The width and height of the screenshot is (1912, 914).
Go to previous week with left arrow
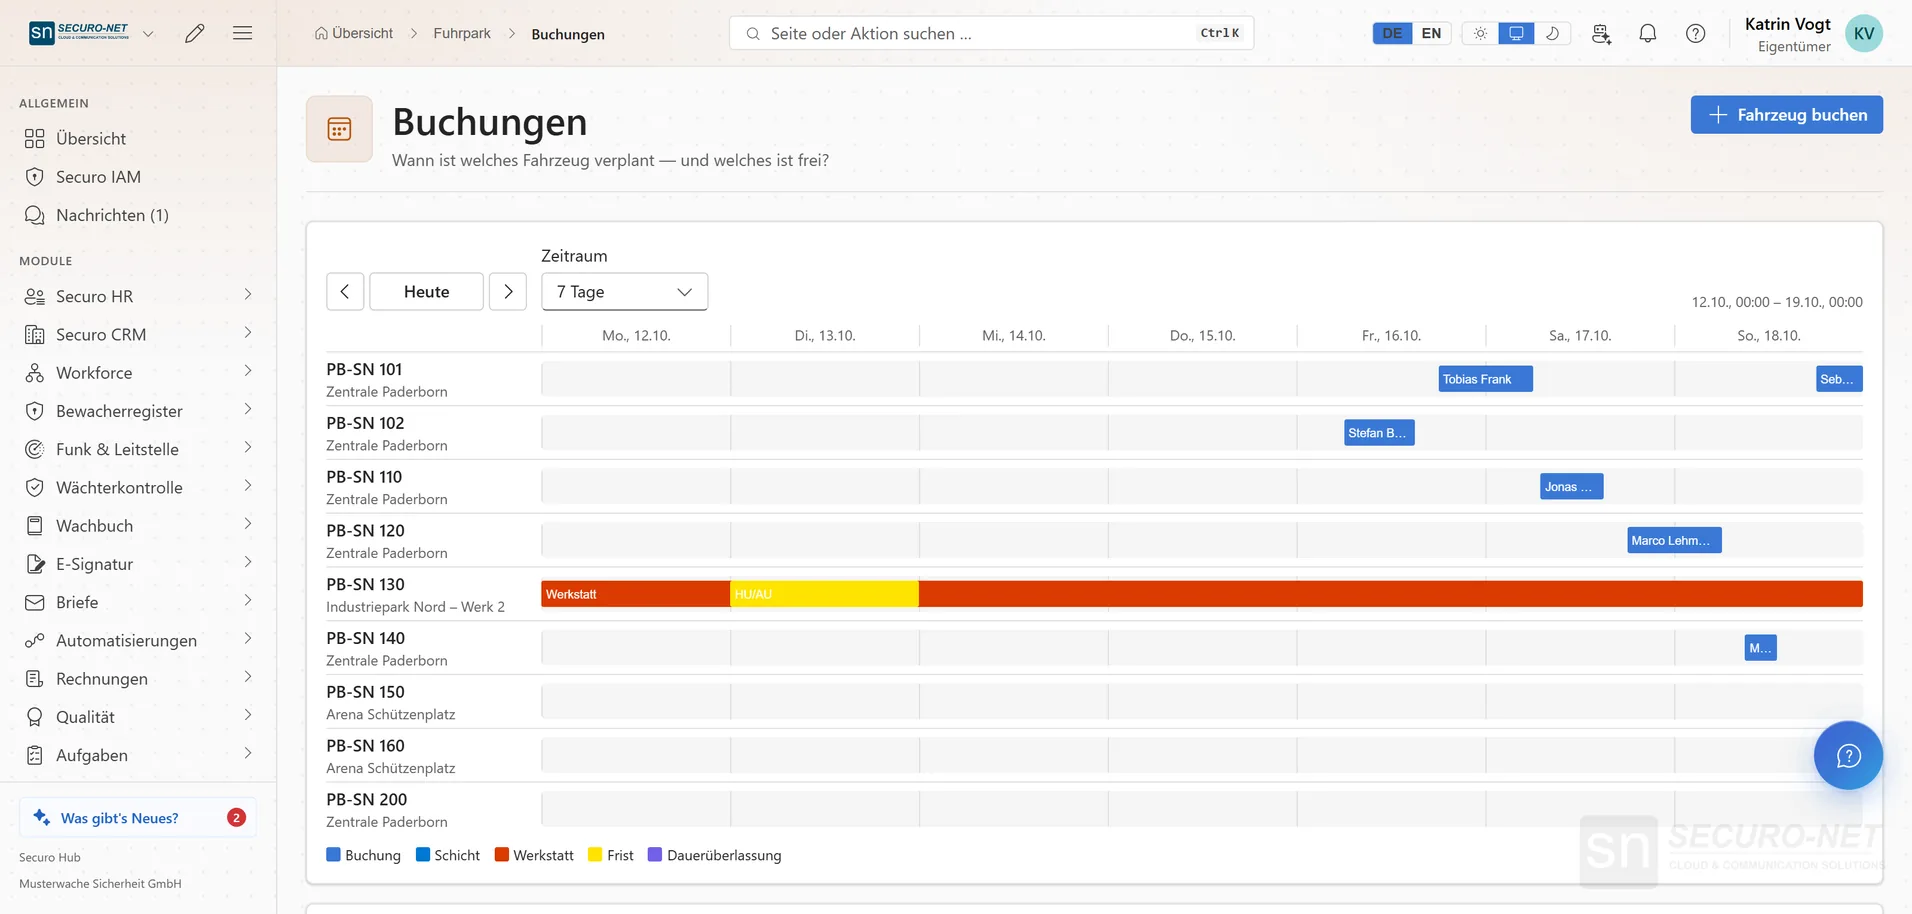click(345, 292)
